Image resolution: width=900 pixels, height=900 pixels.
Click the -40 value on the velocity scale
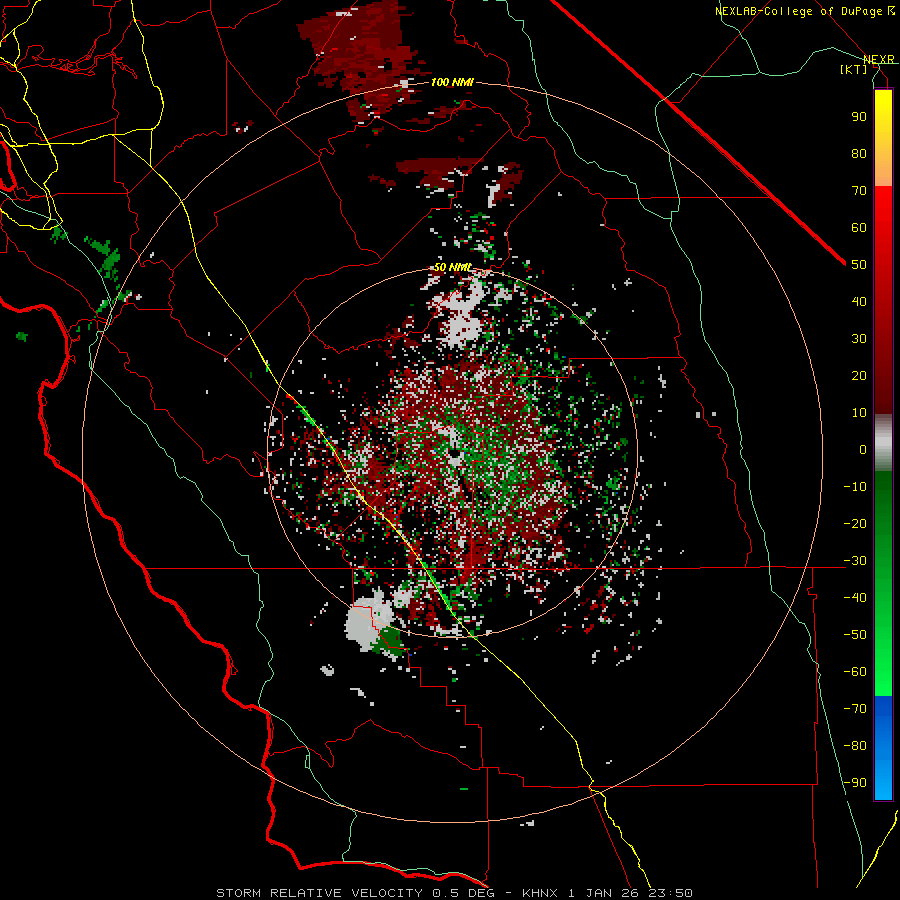click(x=855, y=598)
